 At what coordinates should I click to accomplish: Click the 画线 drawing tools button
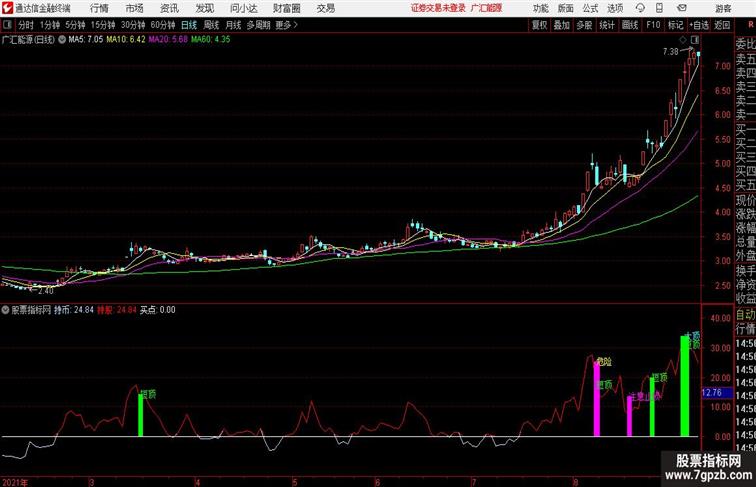630,25
